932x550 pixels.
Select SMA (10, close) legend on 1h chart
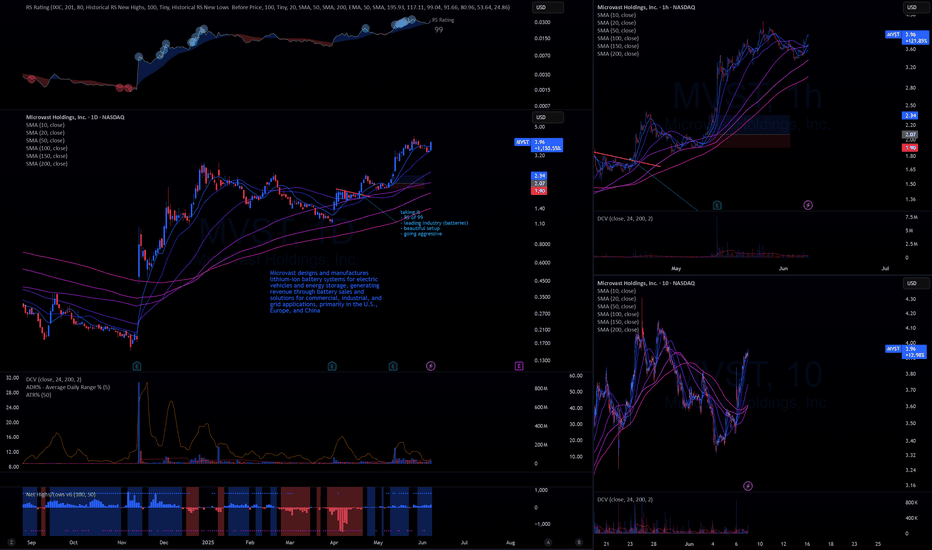616,15
